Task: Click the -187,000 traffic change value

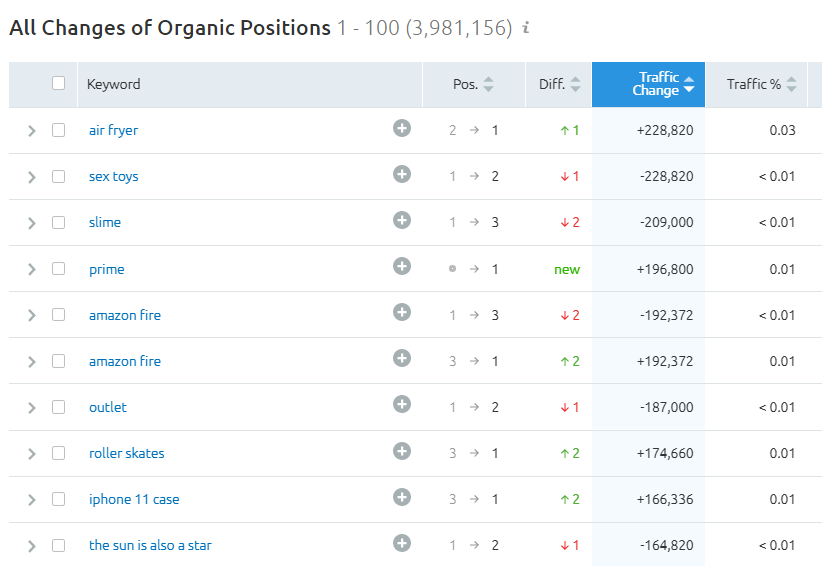Action: (x=666, y=407)
